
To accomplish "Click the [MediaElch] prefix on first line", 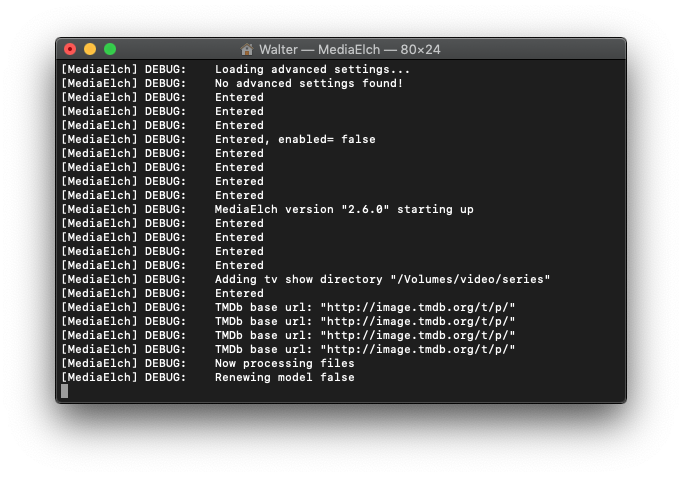I will [99, 70].
